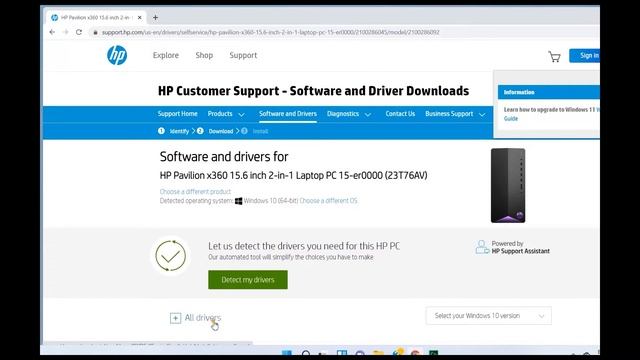This screenshot has width=640, height=360.
Task: View site security lock info
Action: [x=95, y=32]
